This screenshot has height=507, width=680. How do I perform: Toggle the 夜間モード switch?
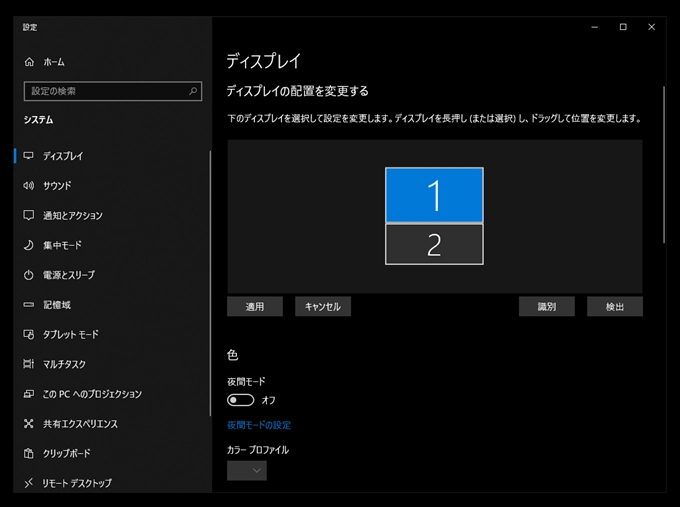pos(240,400)
